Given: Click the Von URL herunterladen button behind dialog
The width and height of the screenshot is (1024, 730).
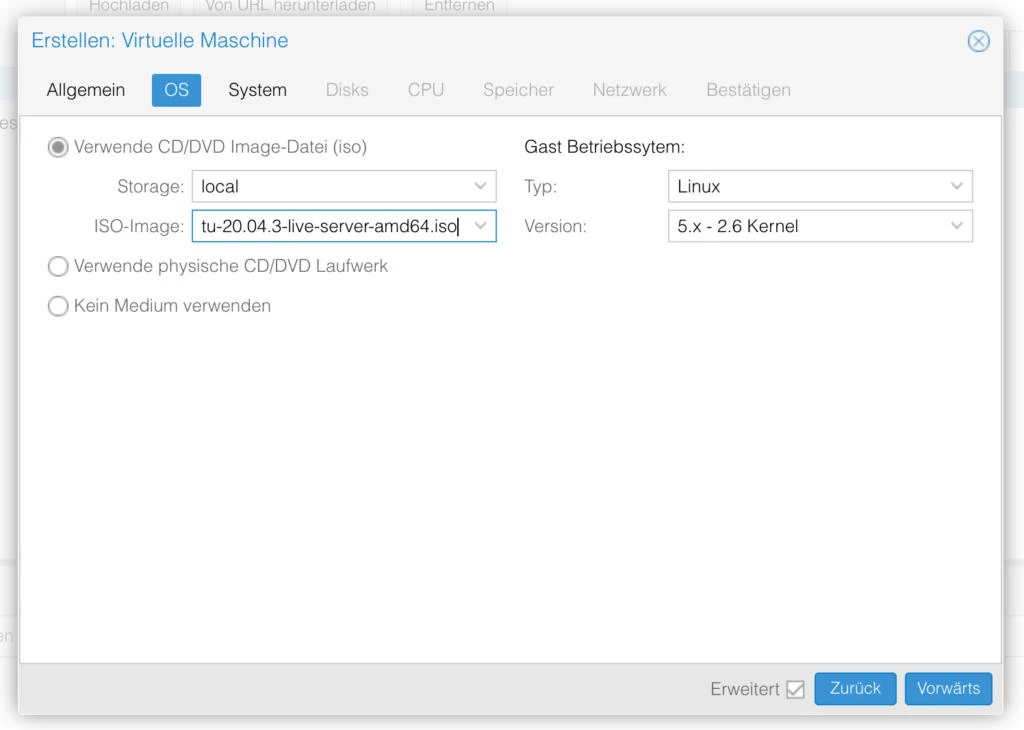Looking at the screenshot, I should [x=290, y=7].
